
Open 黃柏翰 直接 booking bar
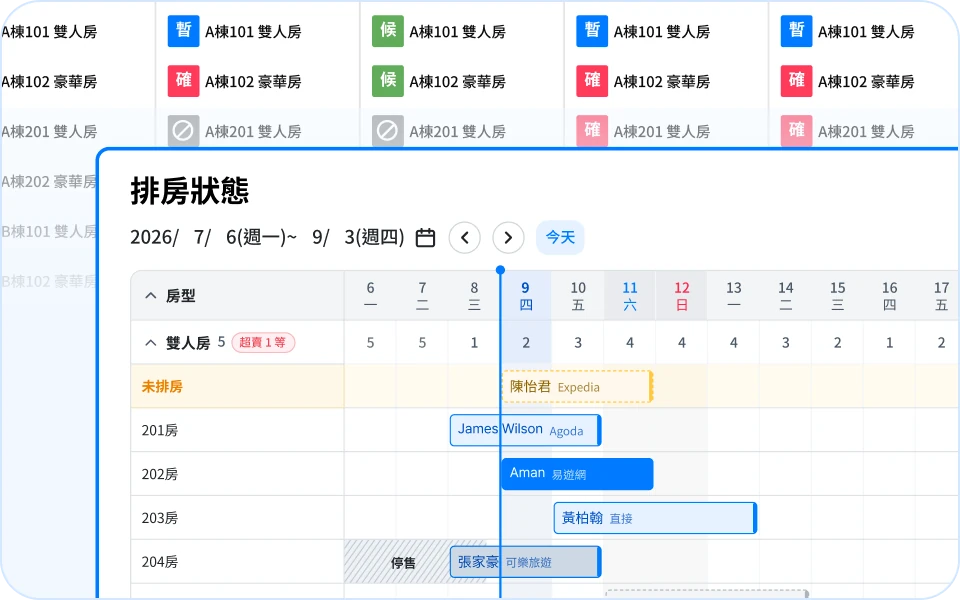[x=655, y=518]
